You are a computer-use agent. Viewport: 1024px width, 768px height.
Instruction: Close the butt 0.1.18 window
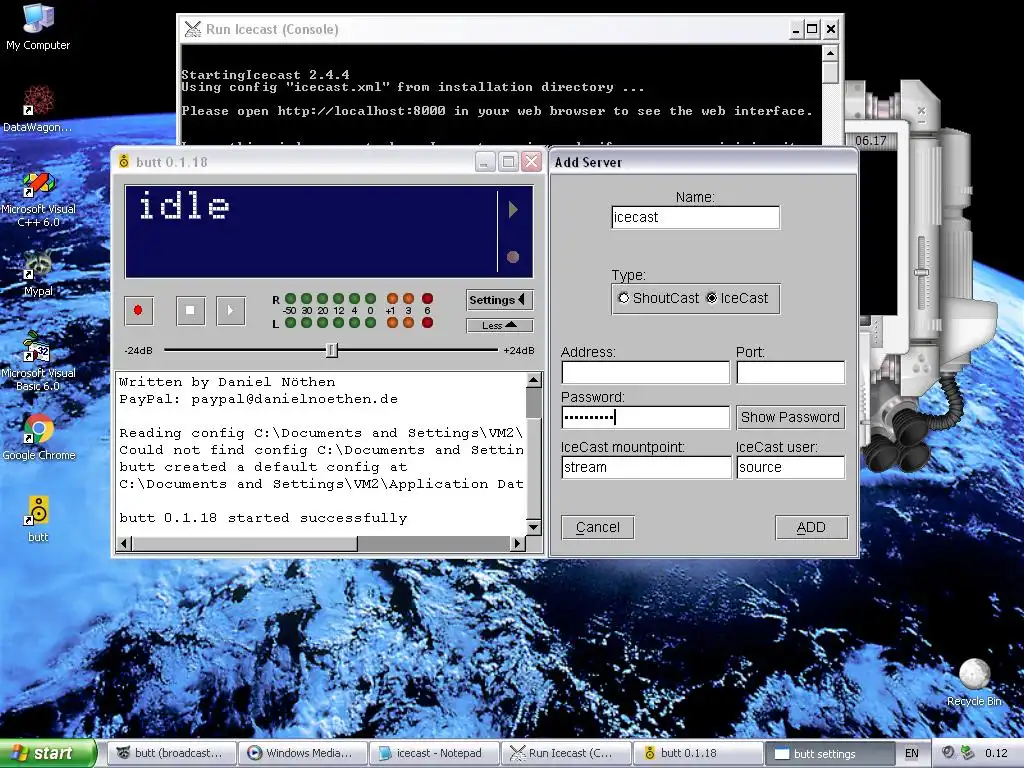[x=532, y=161]
